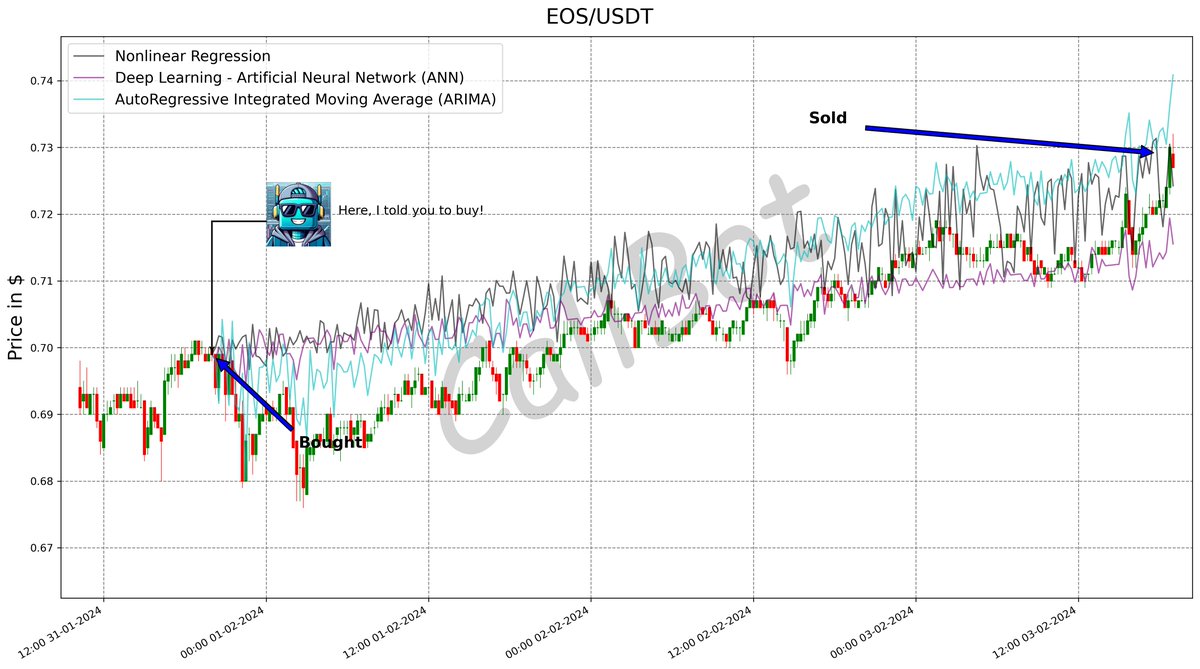Click the 00:00 03-02-2024 x-axis label
This screenshot has width=1200, height=669.
click(874, 631)
